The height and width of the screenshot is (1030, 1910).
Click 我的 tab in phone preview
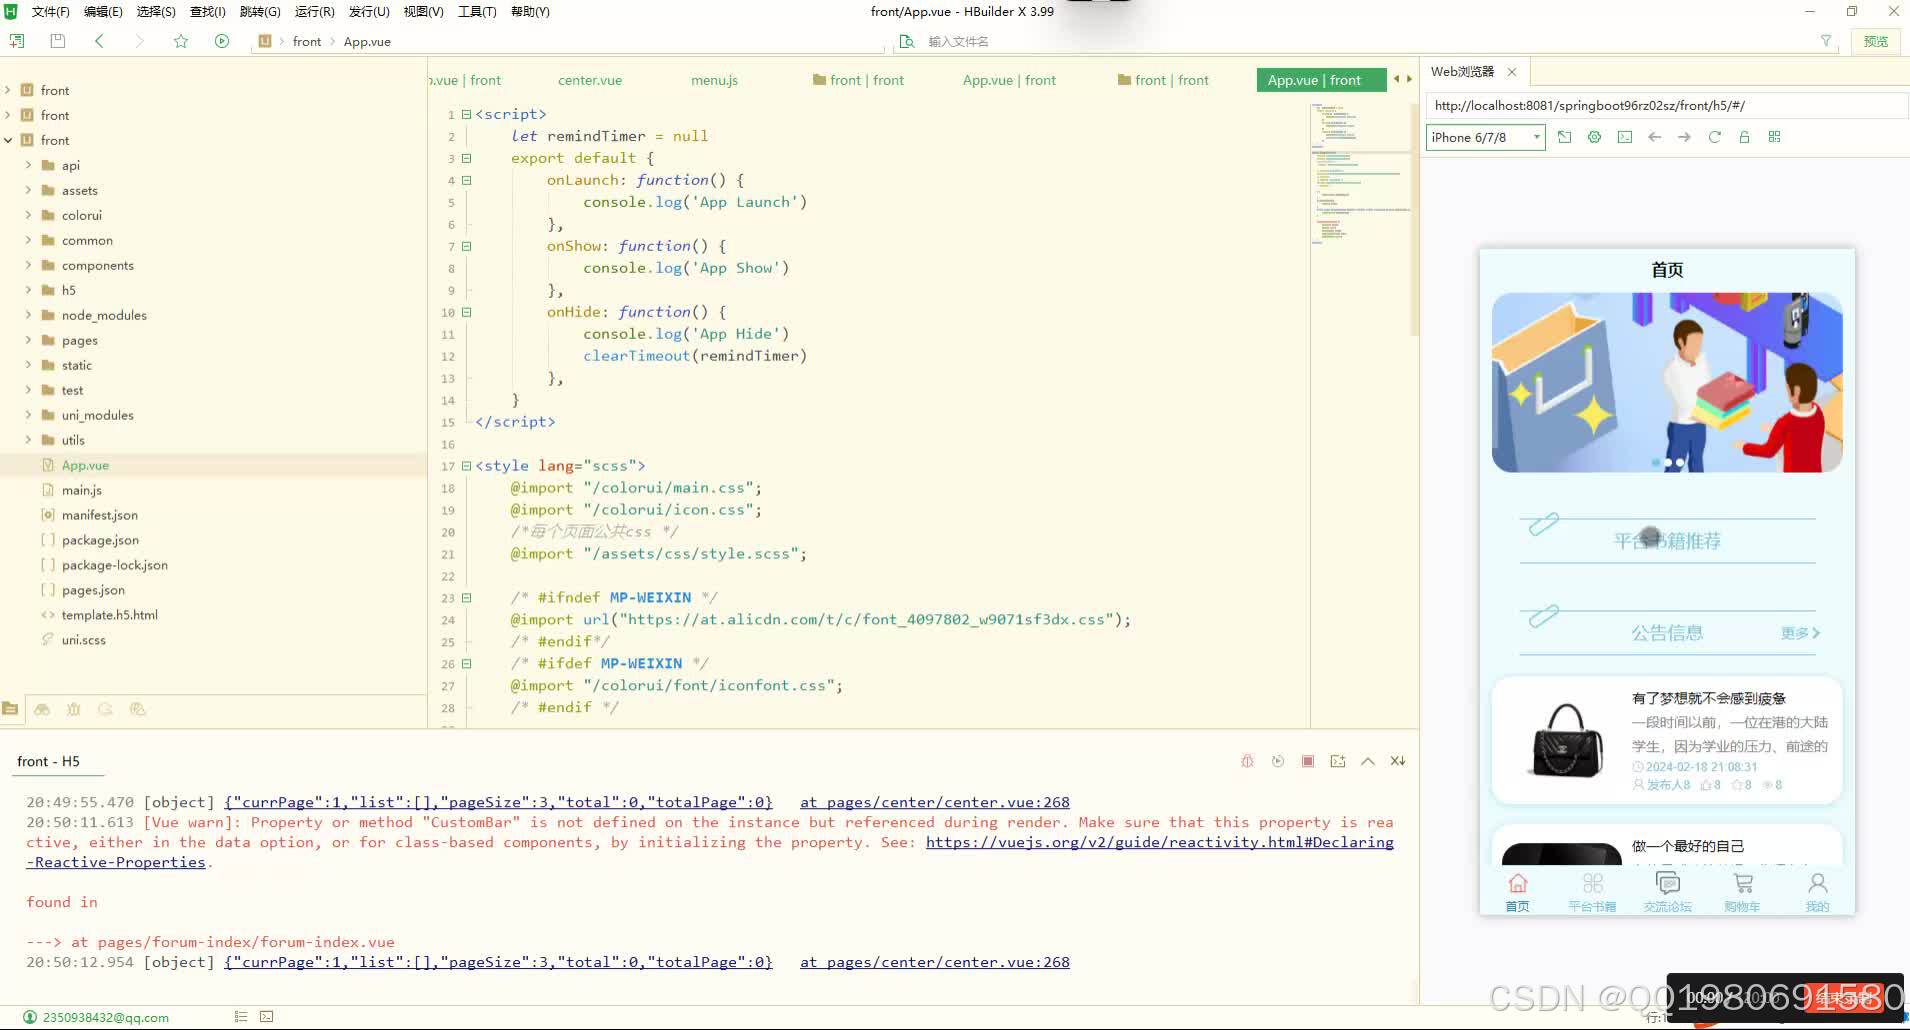tap(1817, 892)
